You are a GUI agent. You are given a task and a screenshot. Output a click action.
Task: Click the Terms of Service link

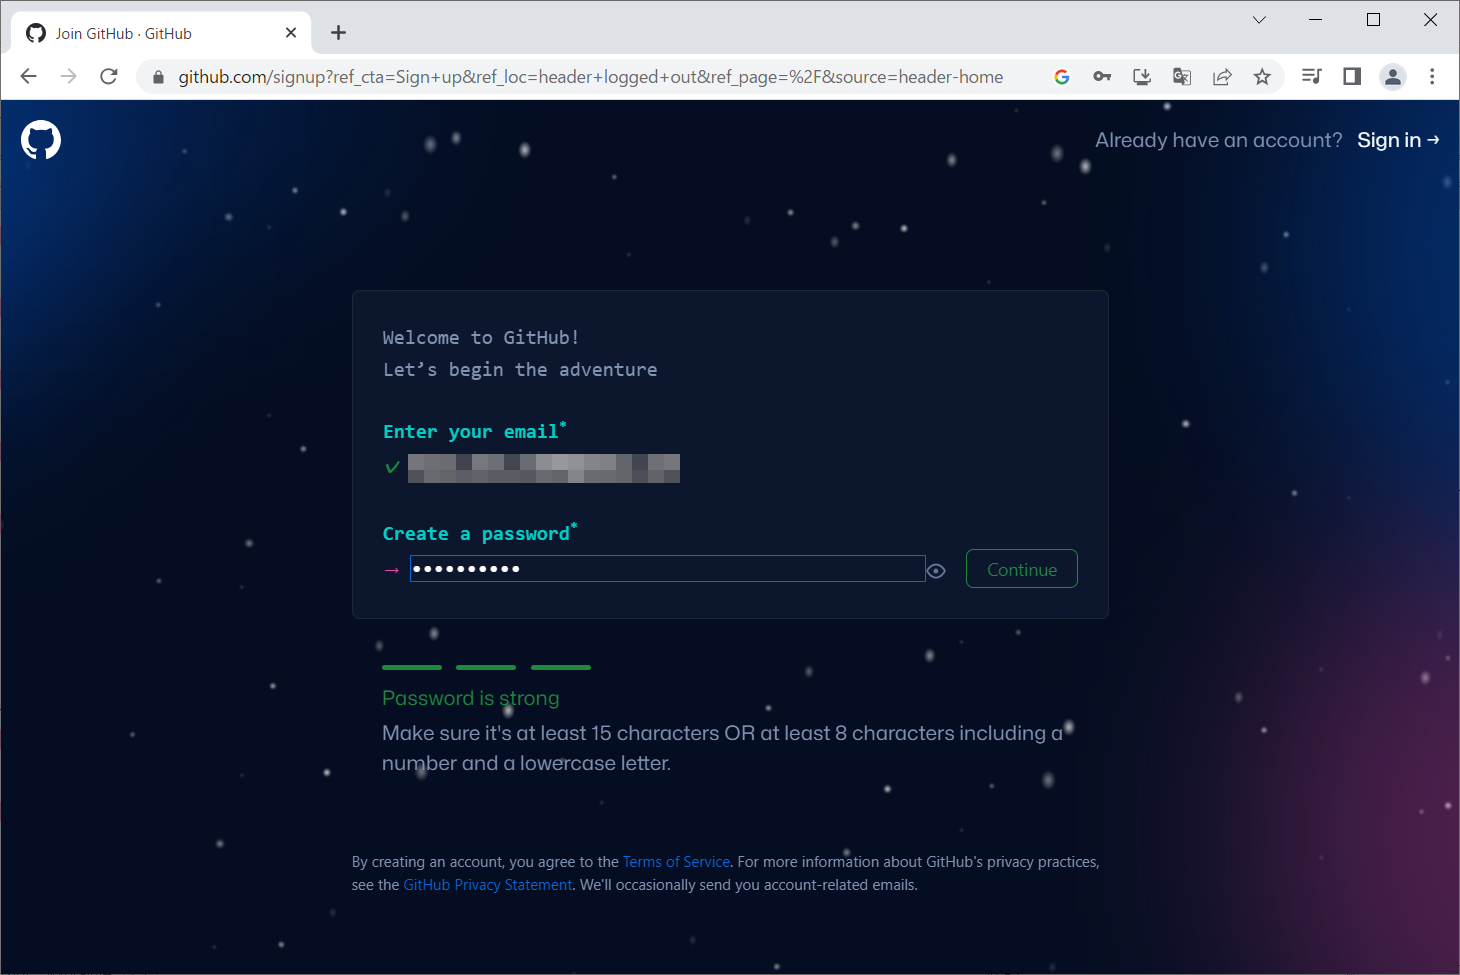pos(676,862)
